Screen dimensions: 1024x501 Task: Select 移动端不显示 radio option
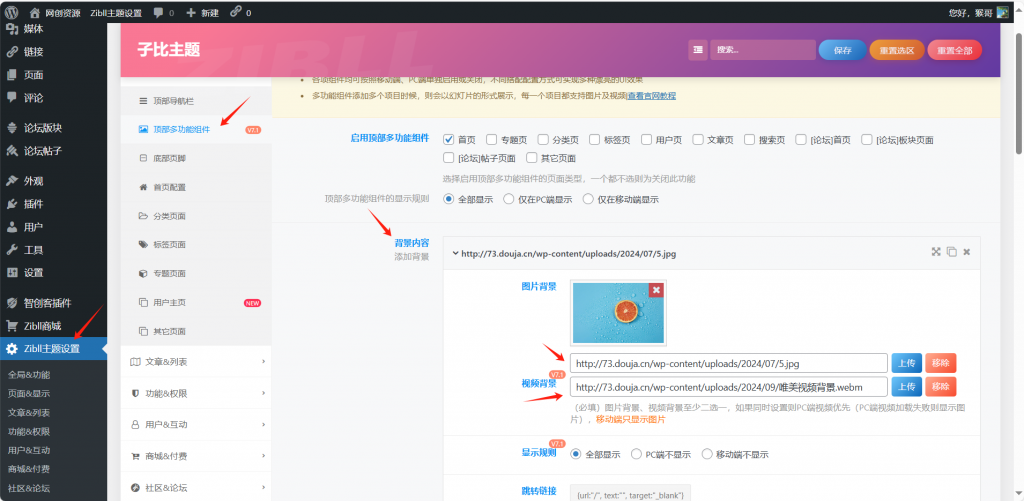coord(707,454)
